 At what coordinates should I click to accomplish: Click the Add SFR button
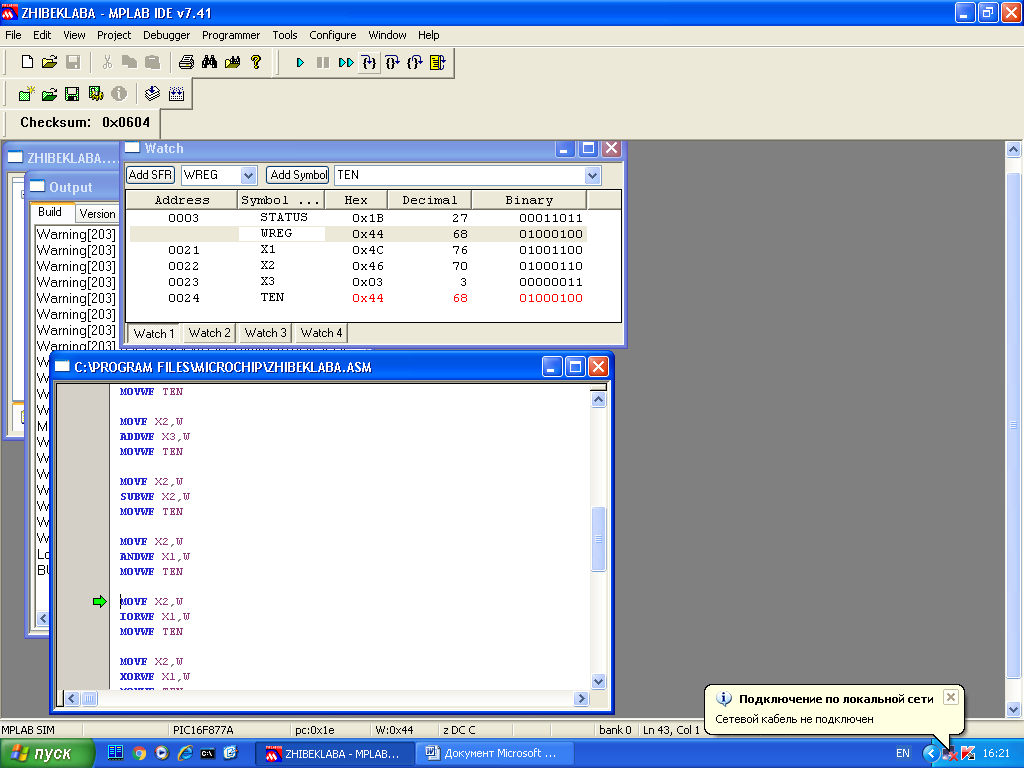click(x=150, y=175)
